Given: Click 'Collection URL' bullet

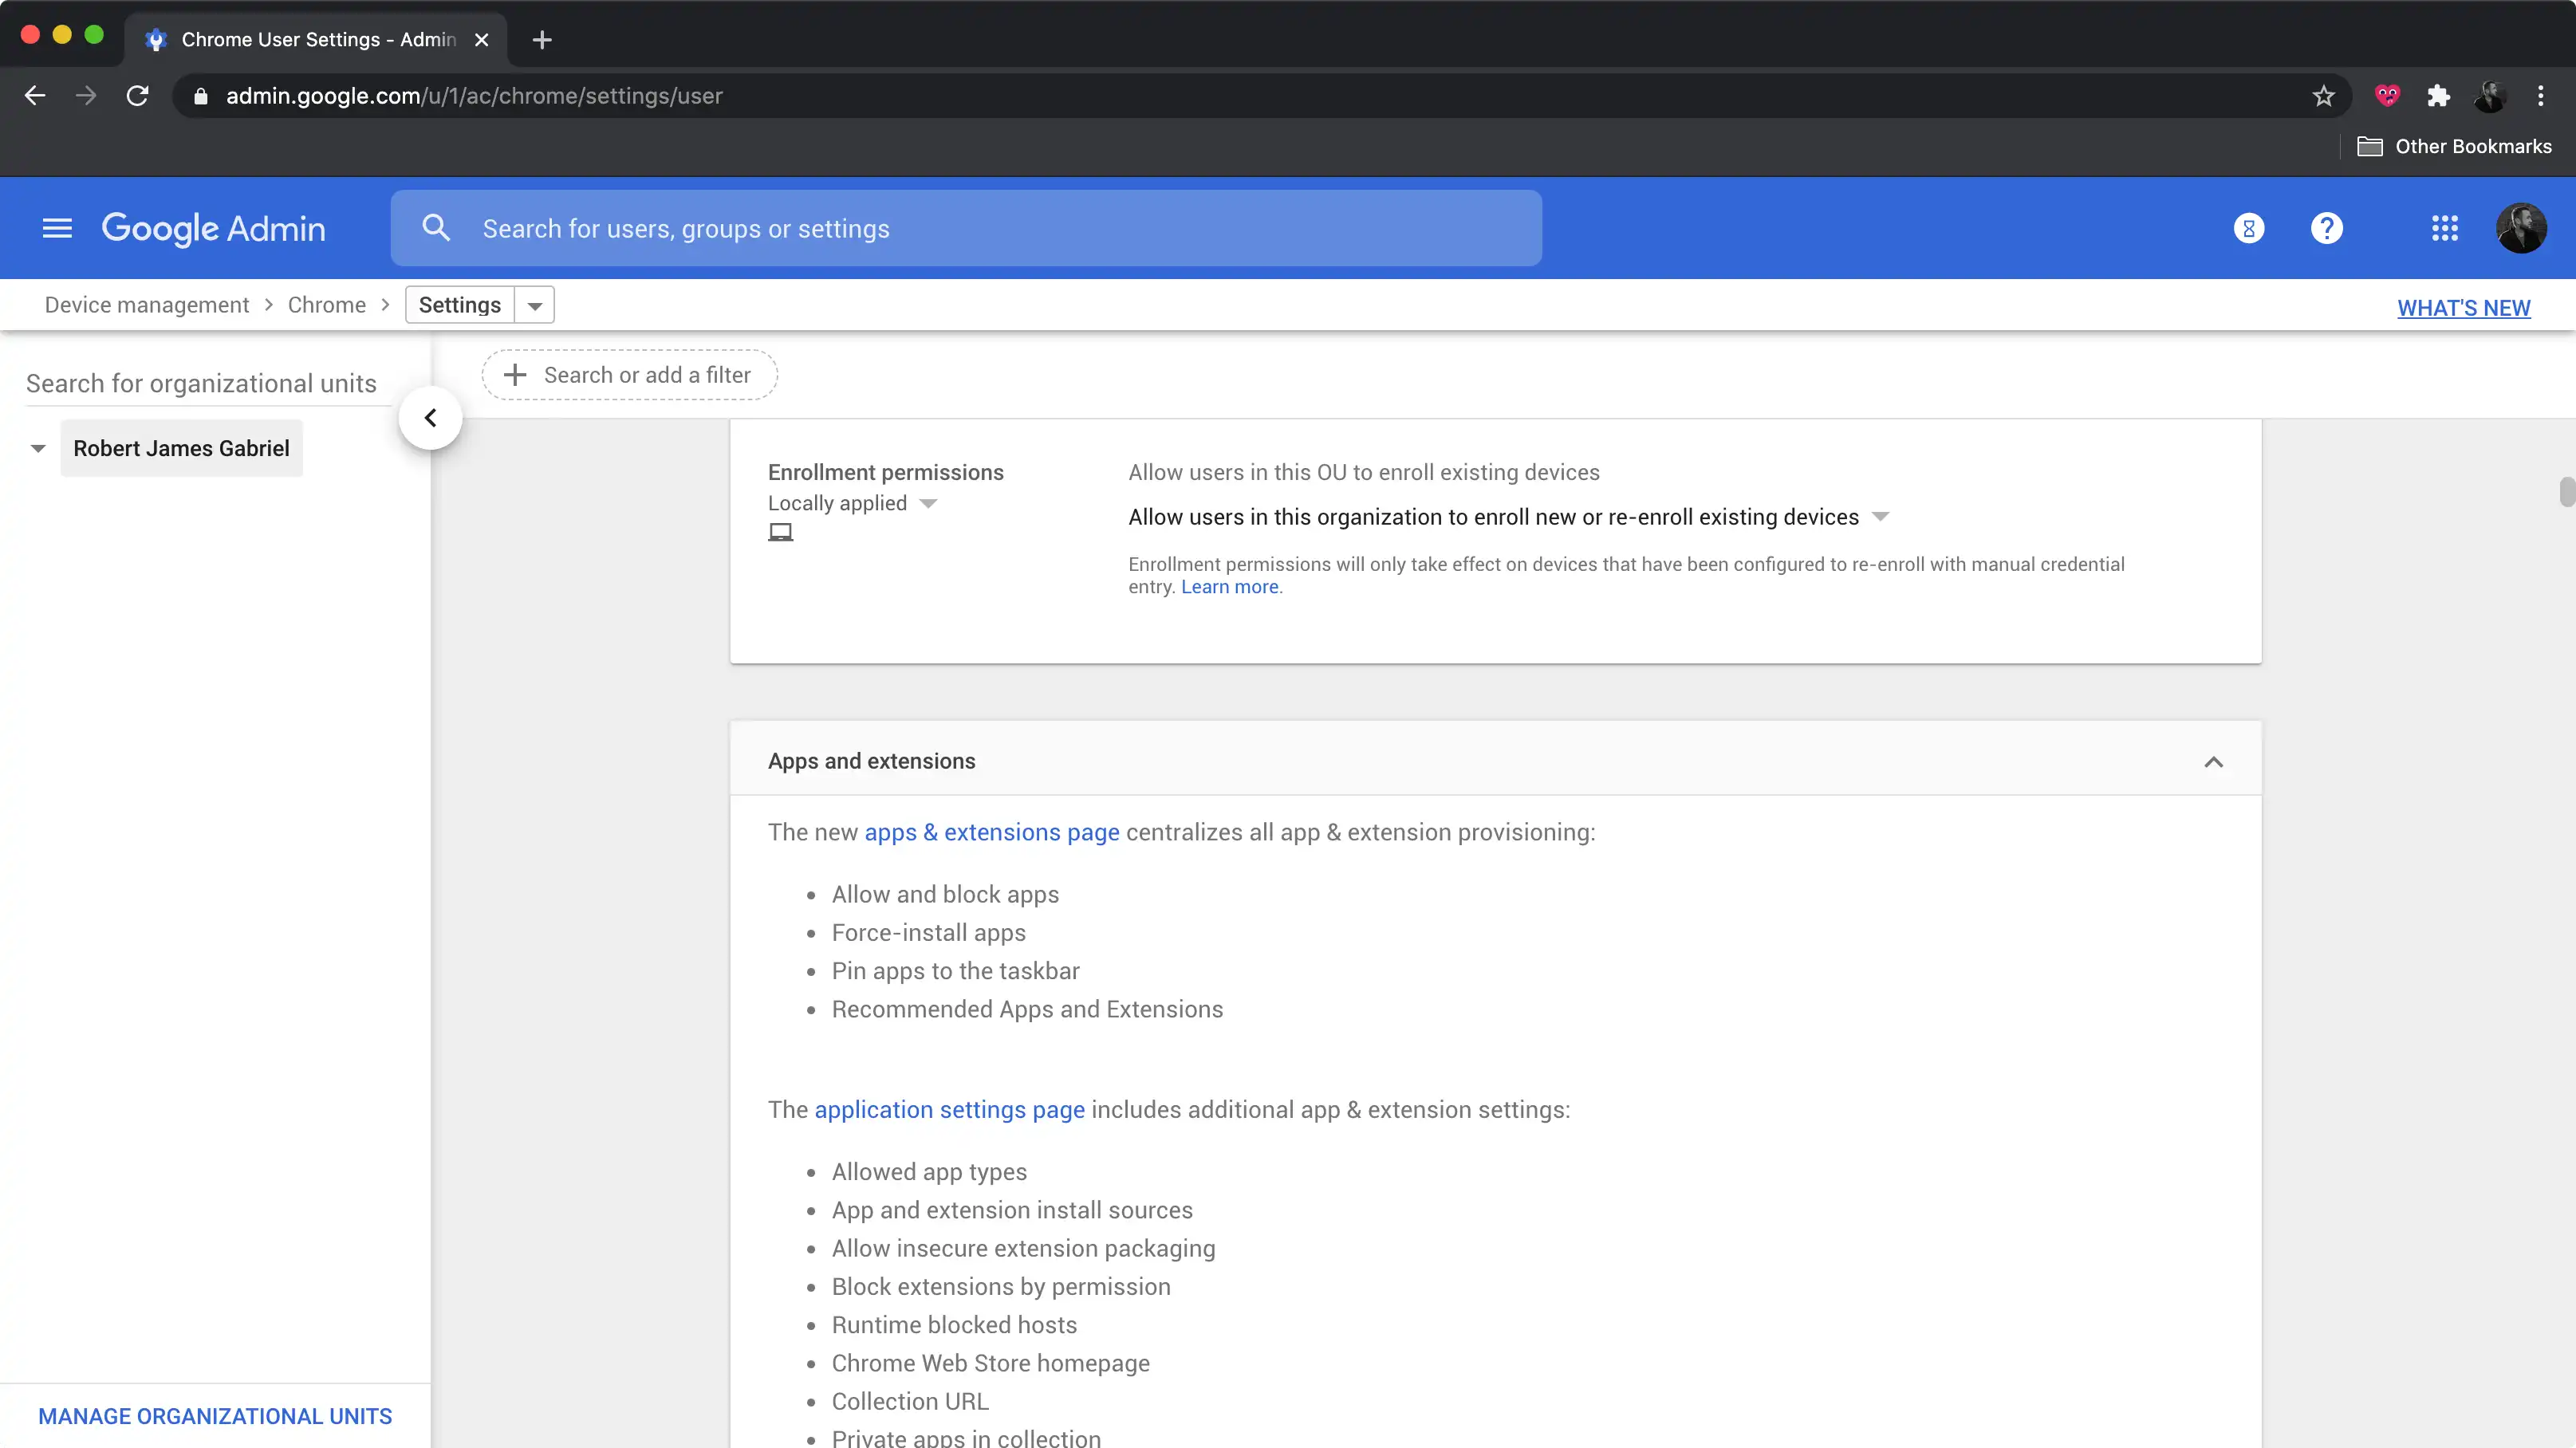Looking at the screenshot, I should (x=910, y=1402).
